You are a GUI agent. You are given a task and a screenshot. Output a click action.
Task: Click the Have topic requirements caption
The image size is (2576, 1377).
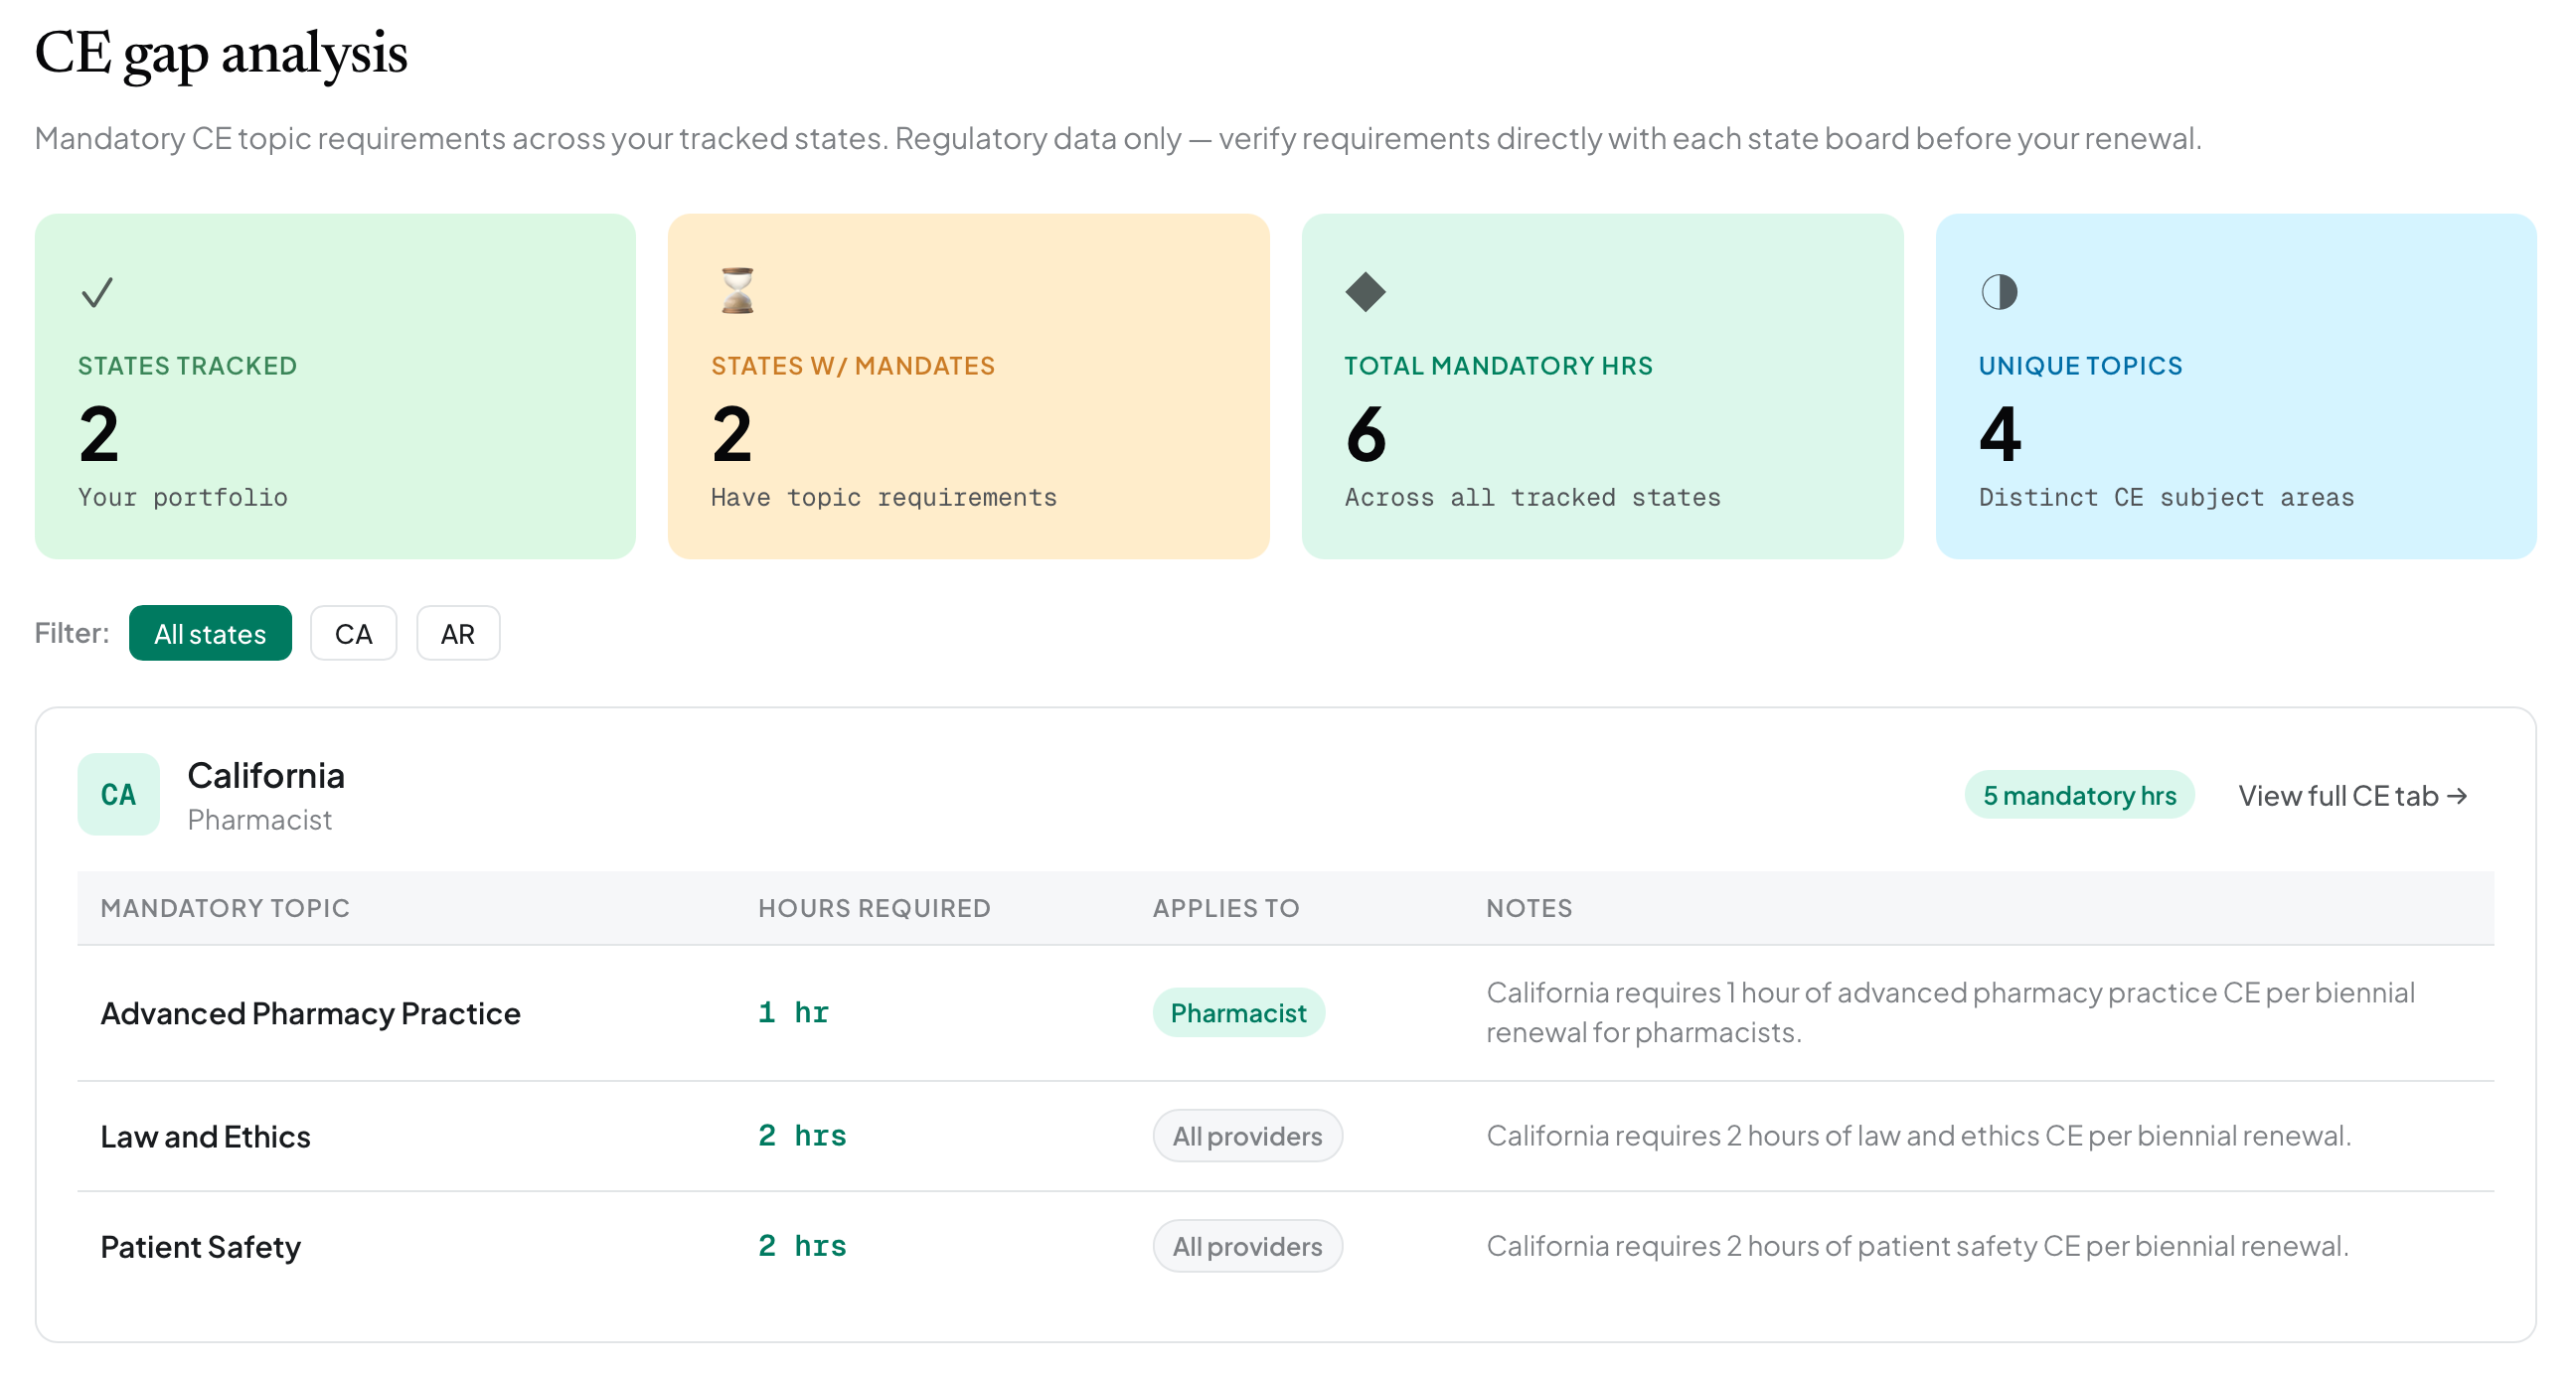pyautogui.click(x=884, y=497)
